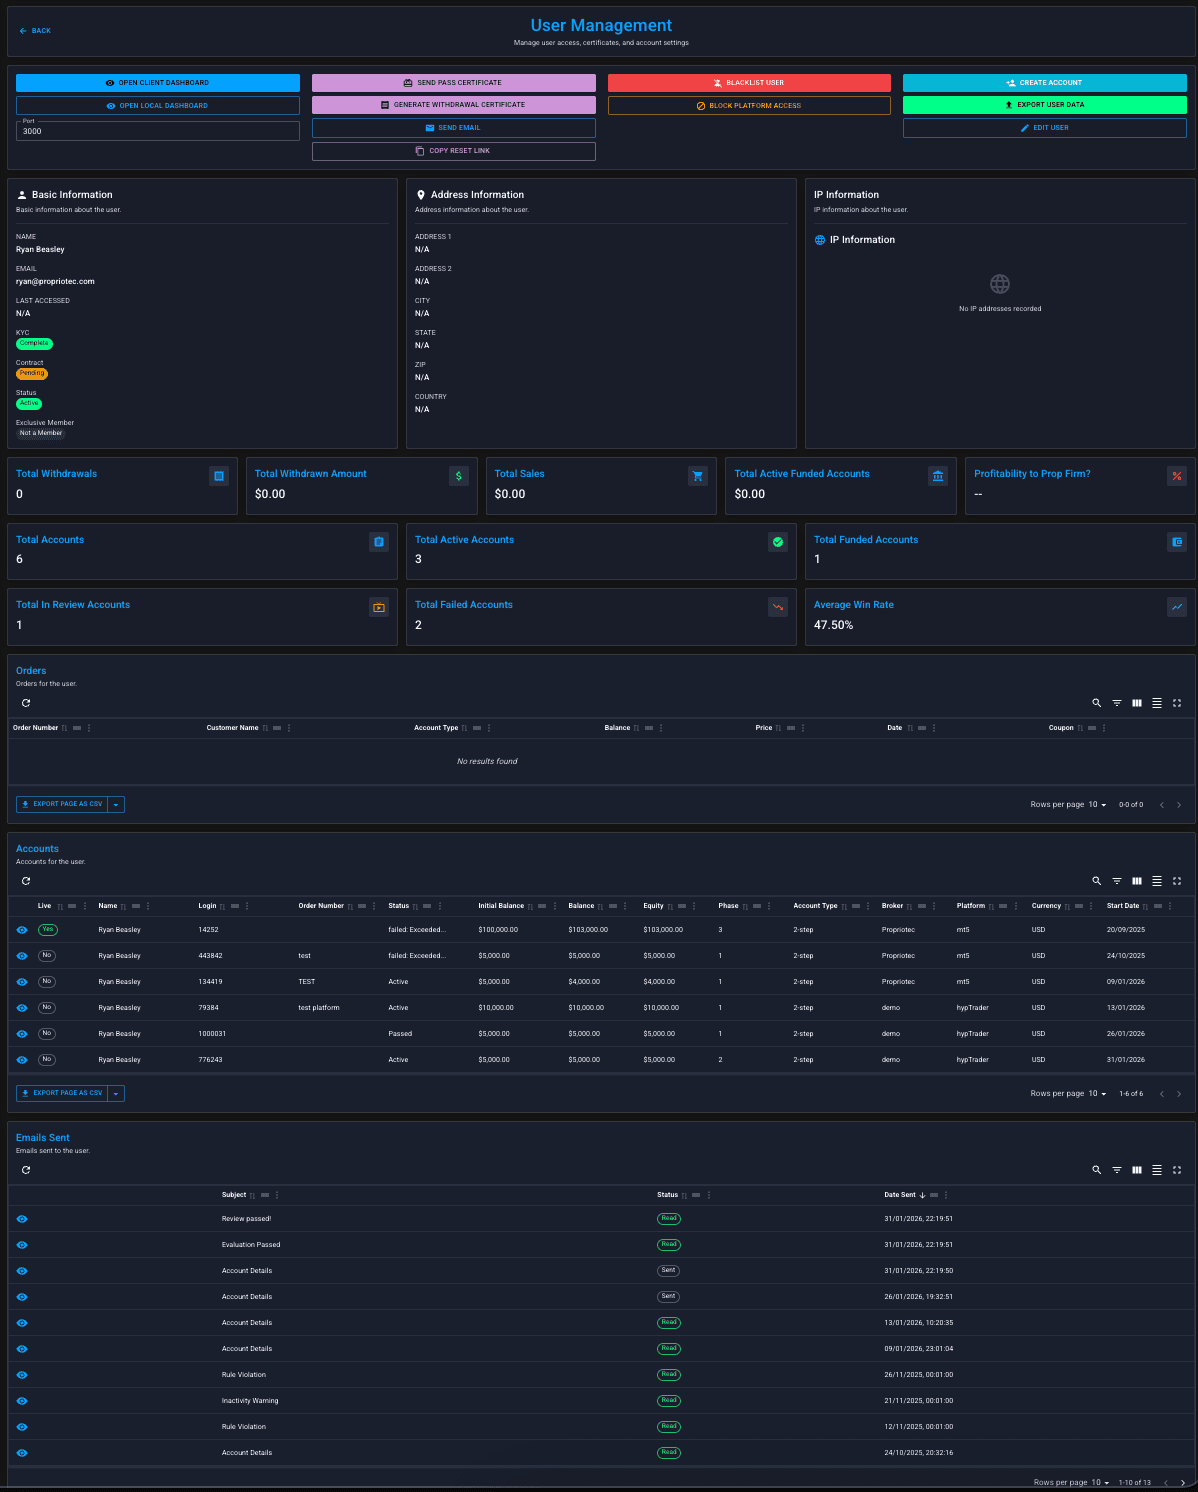The width and height of the screenshot is (1198, 1492).
Task: Sort Accounts table by Login column
Action: (x=222, y=906)
